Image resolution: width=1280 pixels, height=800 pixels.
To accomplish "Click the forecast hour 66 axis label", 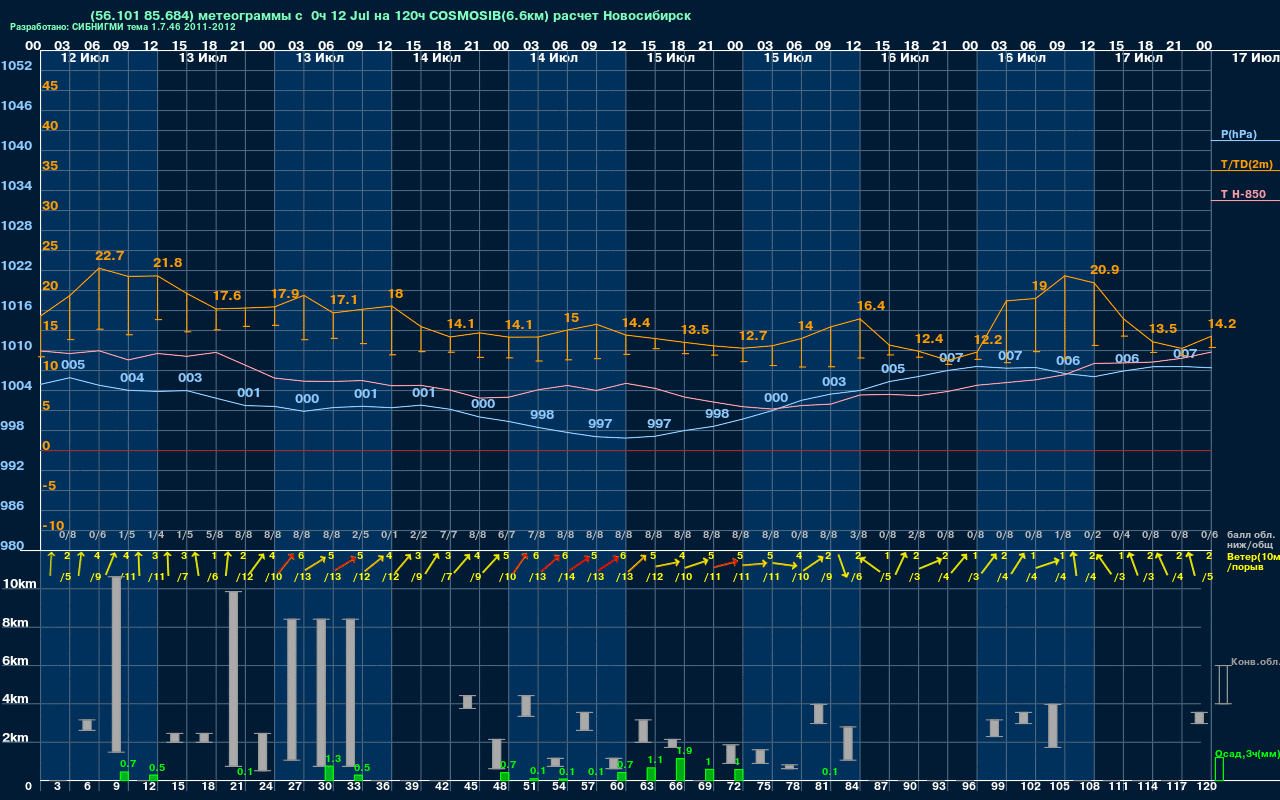I will pyautogui.click(x=677, y=788).
